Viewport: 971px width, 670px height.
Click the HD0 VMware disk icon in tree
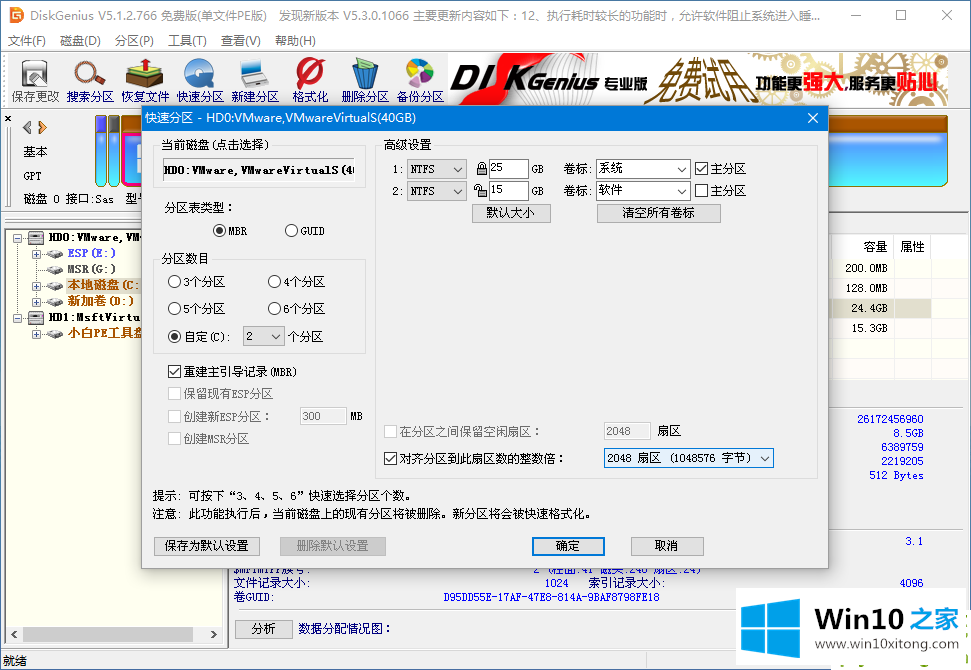[x=36, y=238]
